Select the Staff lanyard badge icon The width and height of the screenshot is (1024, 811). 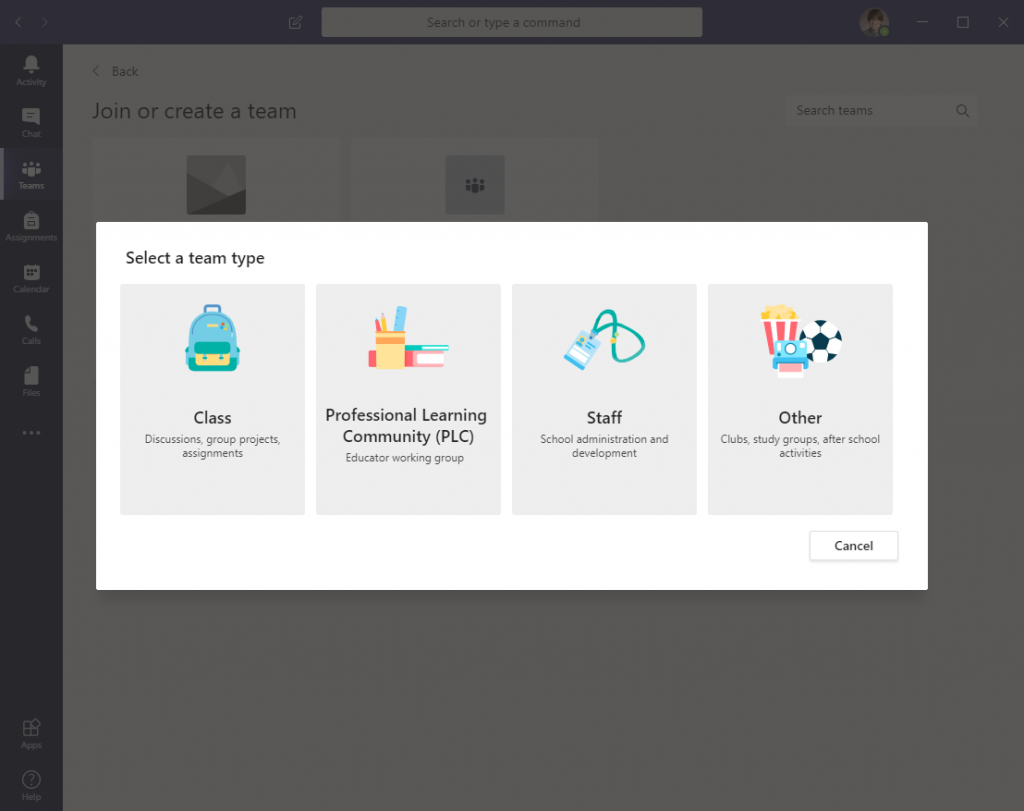[604, 339]
